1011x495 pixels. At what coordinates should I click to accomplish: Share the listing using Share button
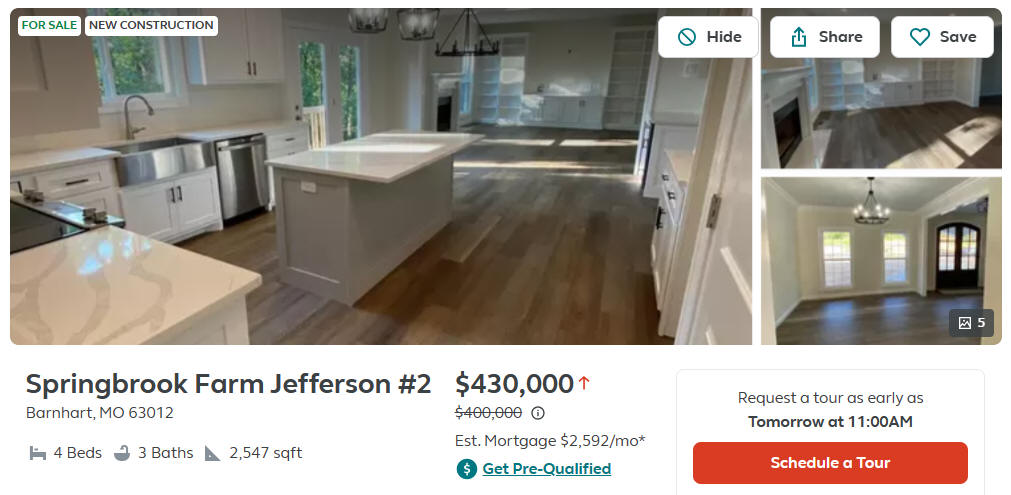pos(825,37)
